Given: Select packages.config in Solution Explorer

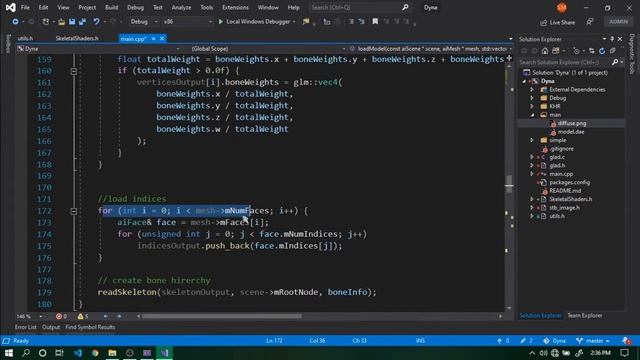Looking at the screenshot, I should (571, 182).
